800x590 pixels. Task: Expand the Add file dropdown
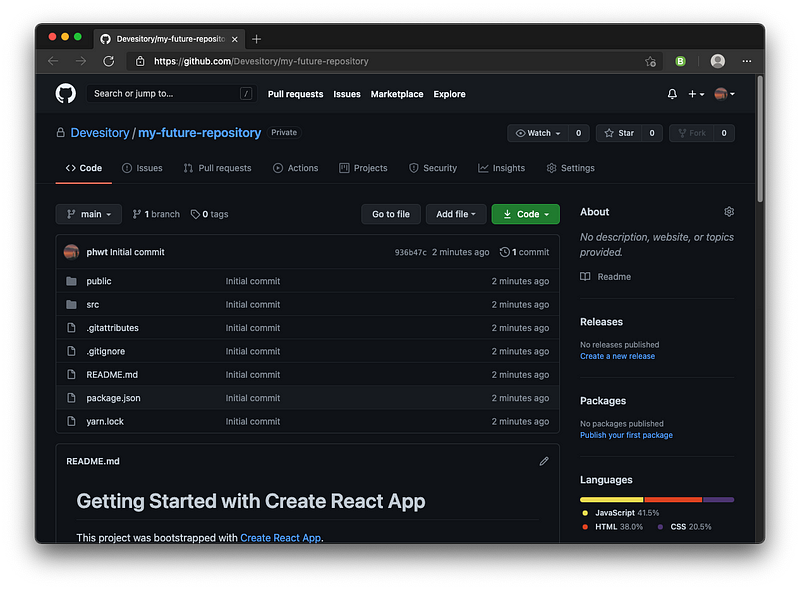[456, 214]
